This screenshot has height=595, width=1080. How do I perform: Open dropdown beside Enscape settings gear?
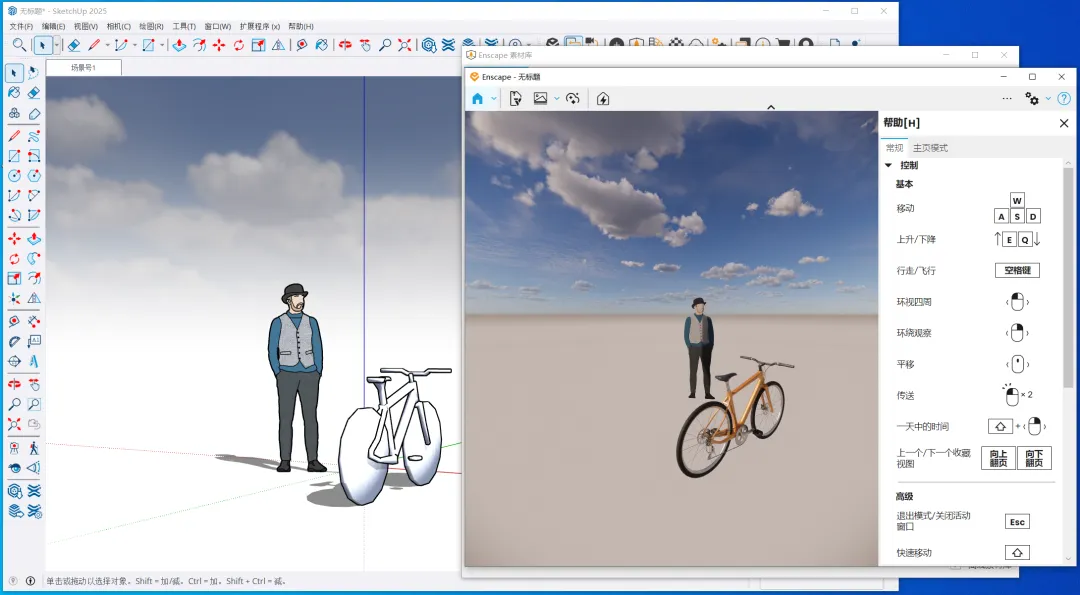click(x=1048, y=98)
